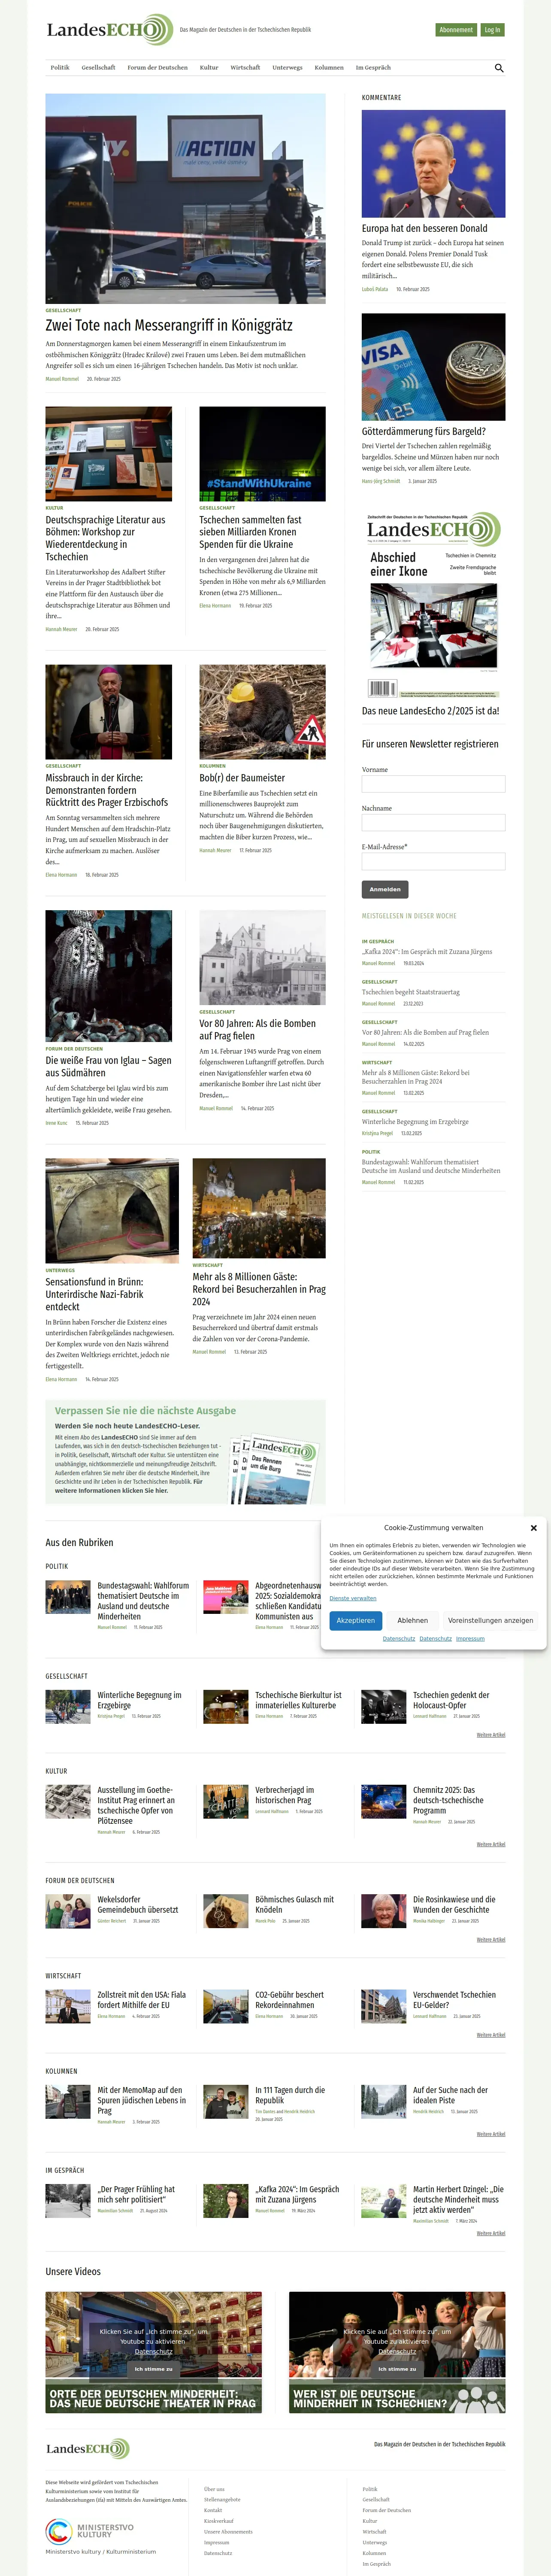Open the Kultur menu item
Image resolution: width=551 pixels, height=2576 pixels.
pyautogui.click(x=208, y=67)
